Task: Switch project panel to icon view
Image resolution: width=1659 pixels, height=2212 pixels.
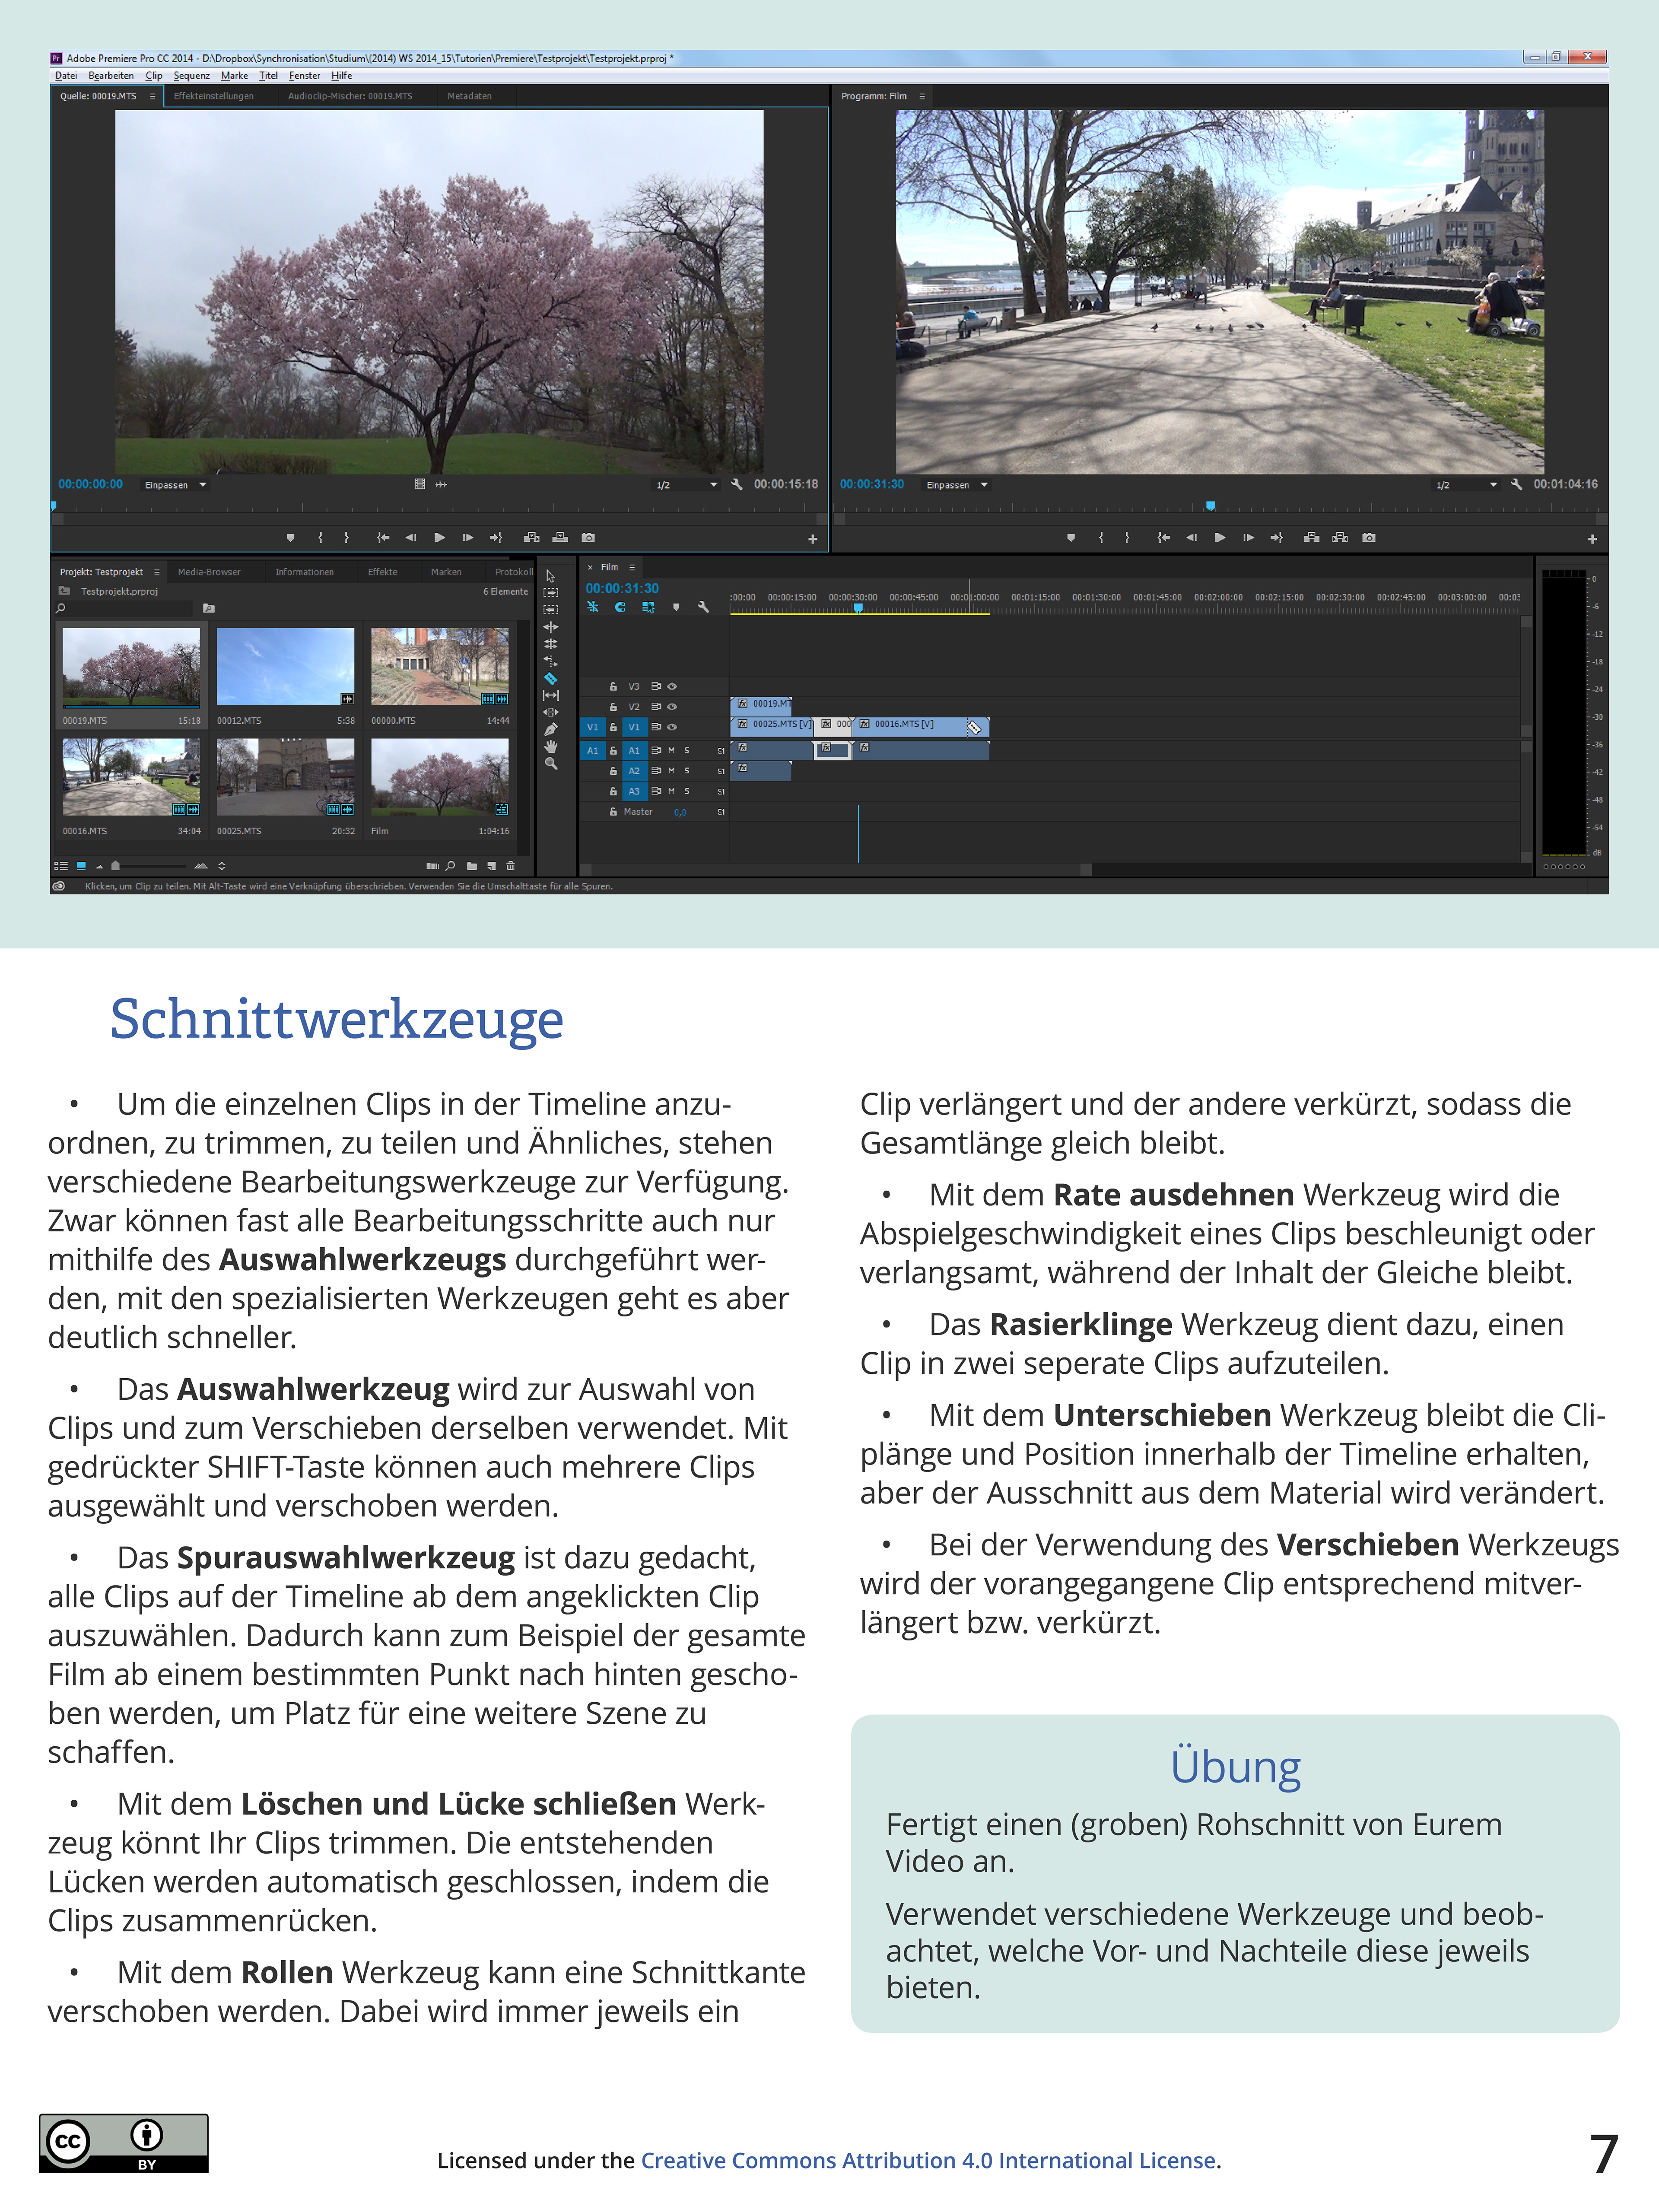Action: (x=82, y=866)
